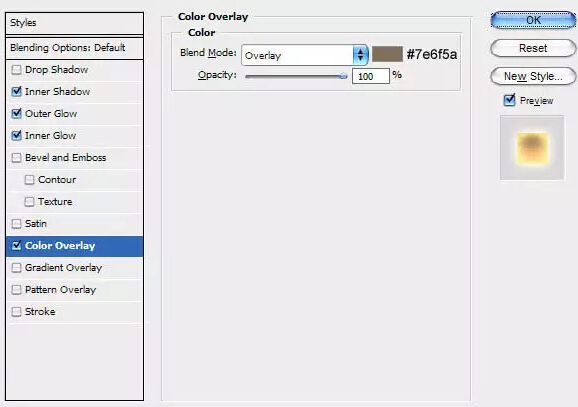Viewport: 578px width, 407px height.
Task: Click the Opacity percentage input field
Action: 370,76
